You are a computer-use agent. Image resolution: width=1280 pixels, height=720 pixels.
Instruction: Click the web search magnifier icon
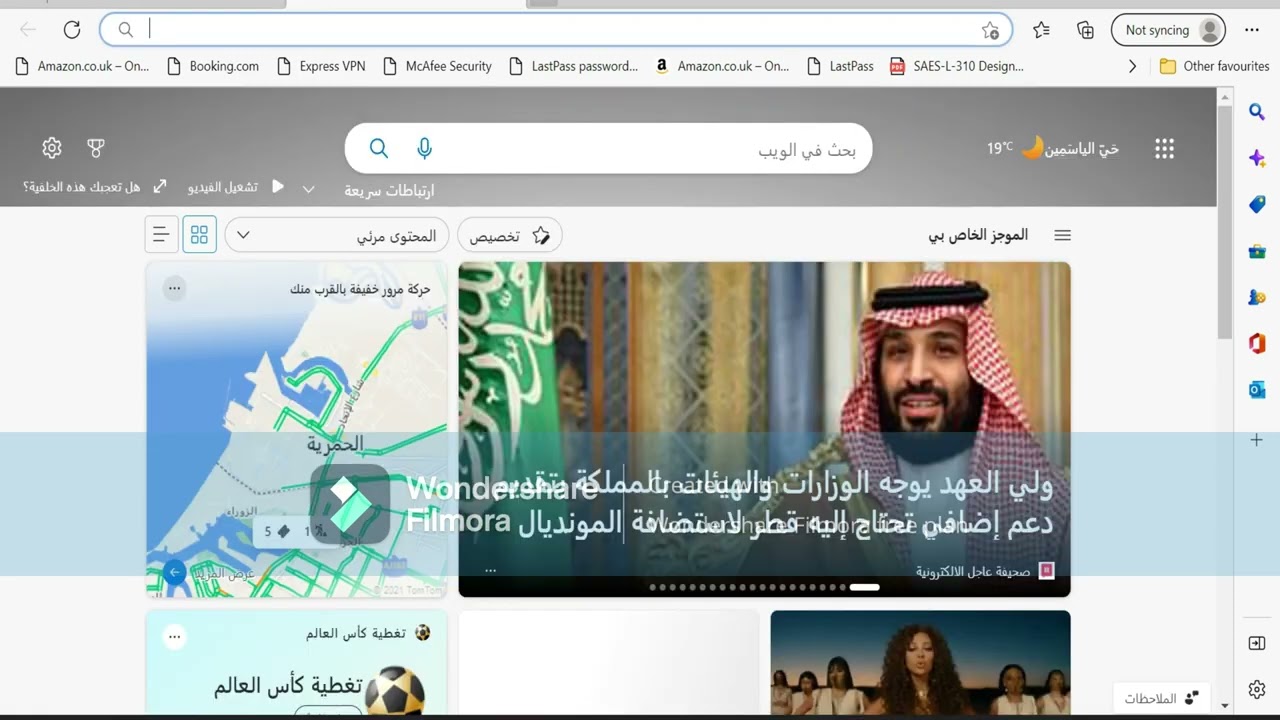point(379,149)
